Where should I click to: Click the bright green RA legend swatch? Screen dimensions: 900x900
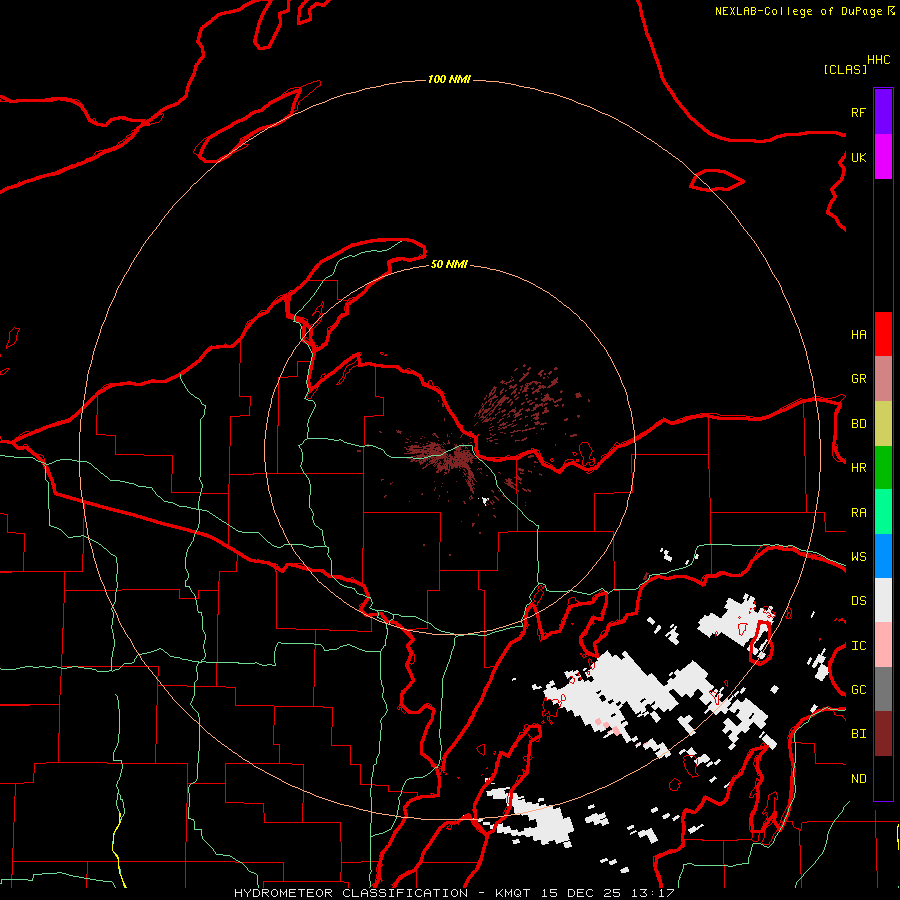pos(883,512)
